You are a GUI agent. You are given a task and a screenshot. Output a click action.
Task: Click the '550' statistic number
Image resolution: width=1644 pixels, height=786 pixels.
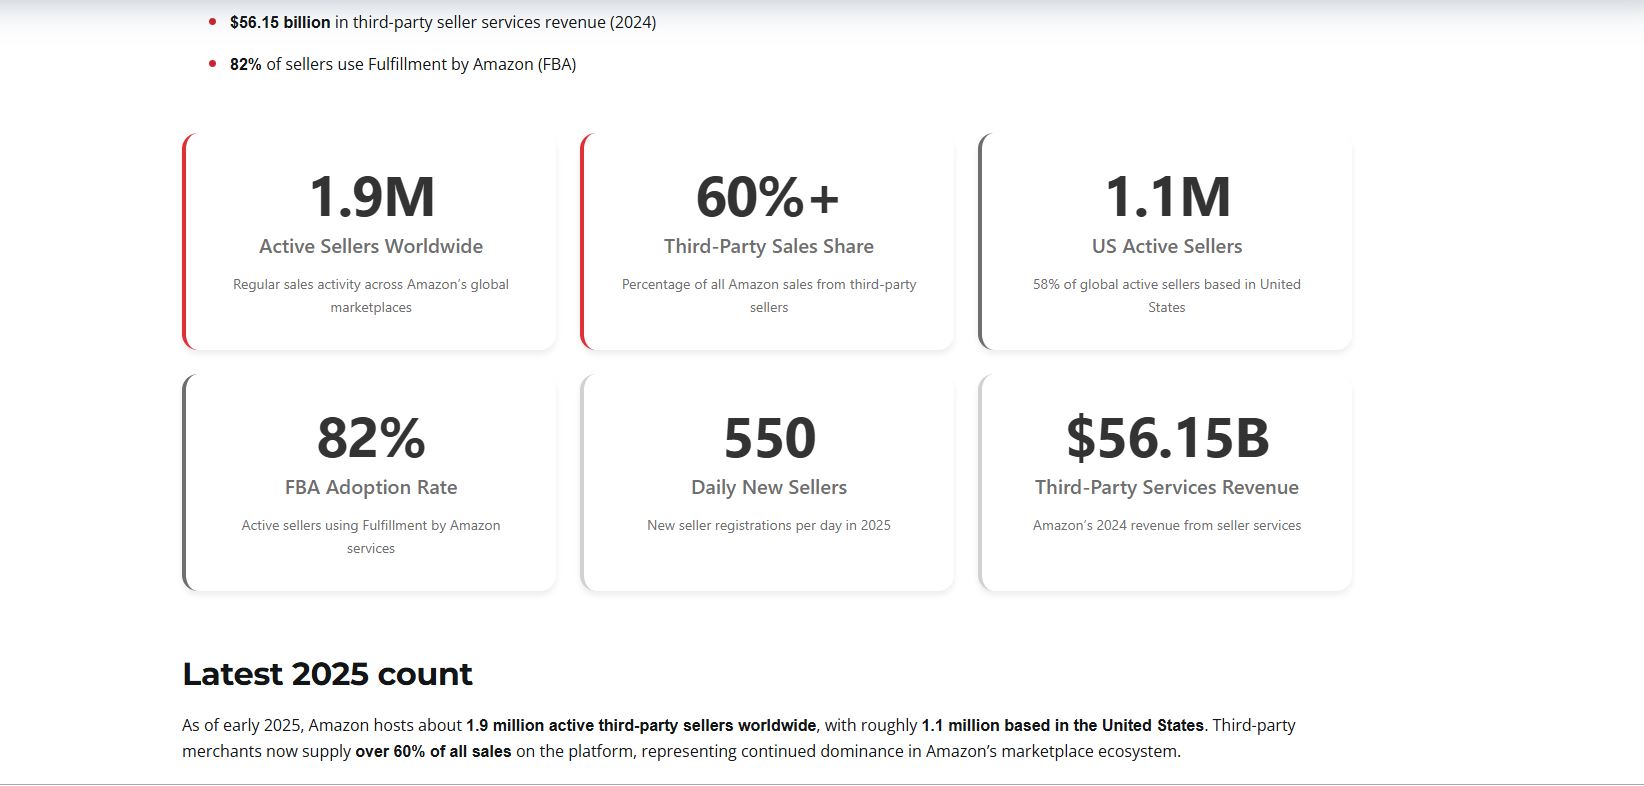click(x=769, y=438)
